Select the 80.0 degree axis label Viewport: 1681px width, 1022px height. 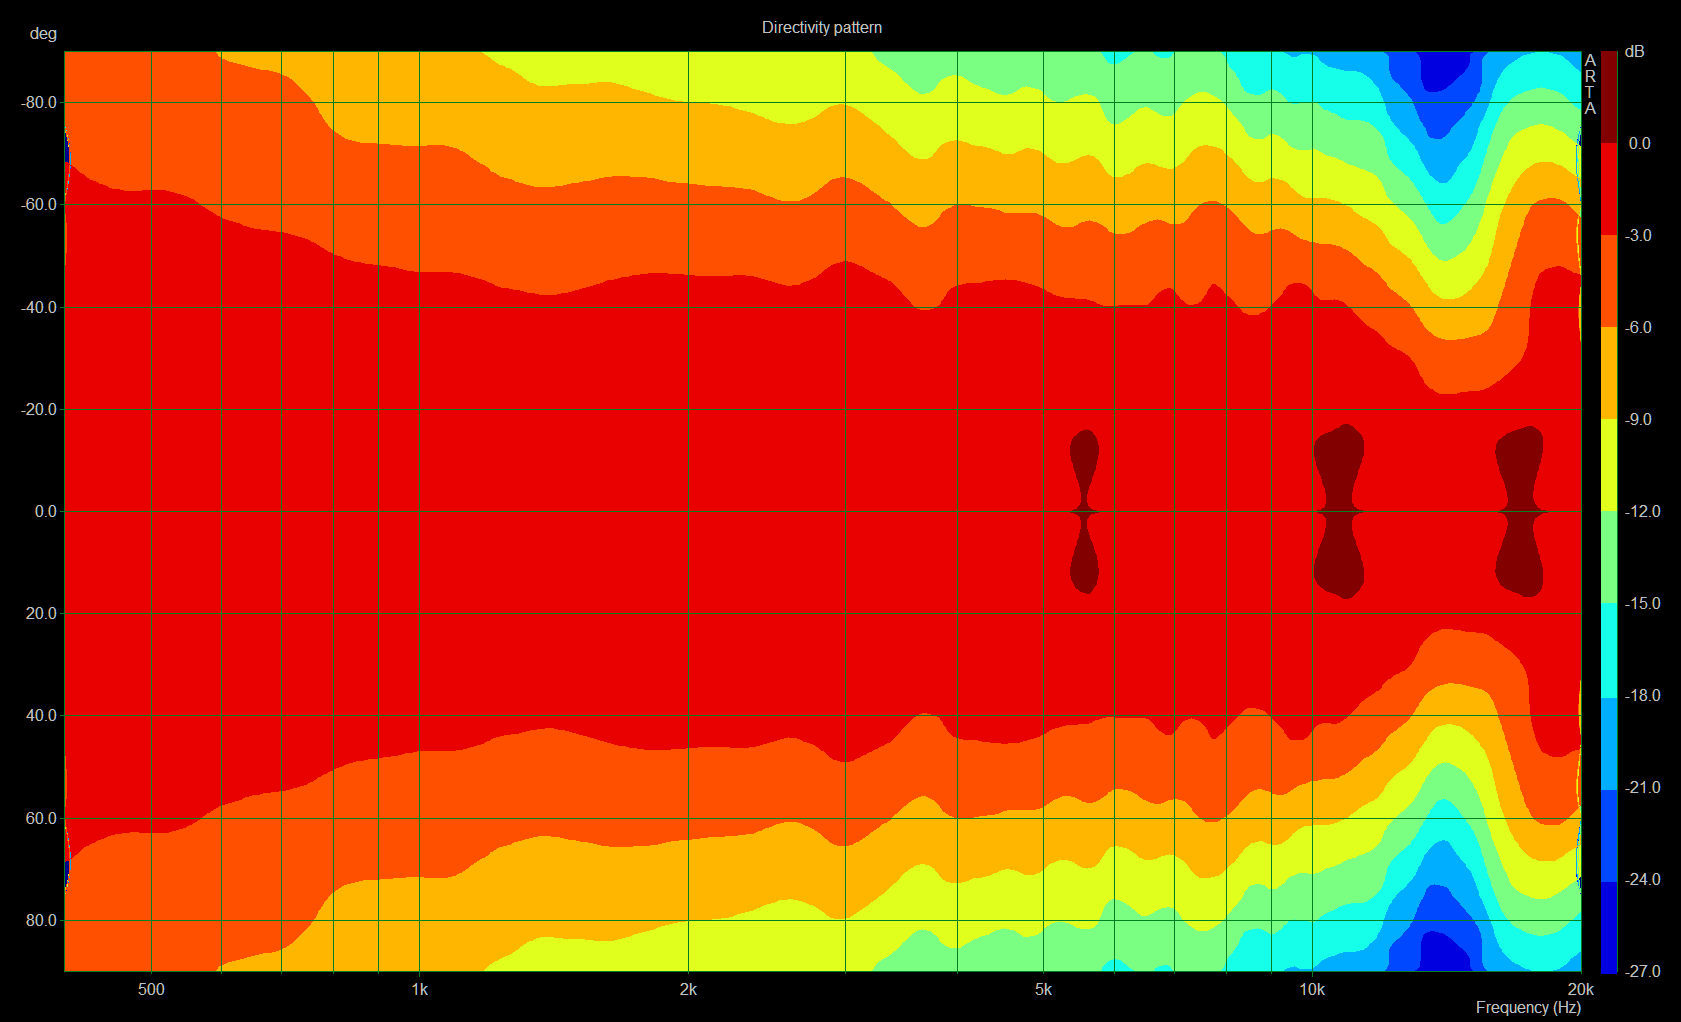click(42, 920)
